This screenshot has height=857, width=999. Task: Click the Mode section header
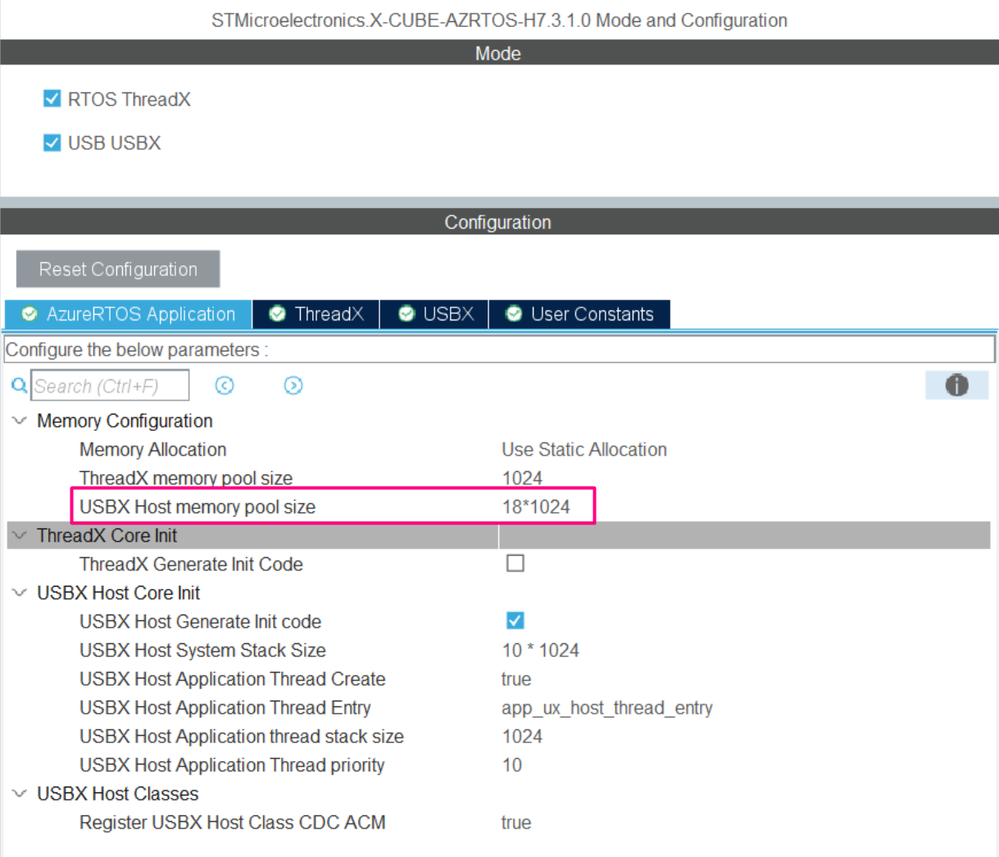pyautogui.click(x=500, y=53)
